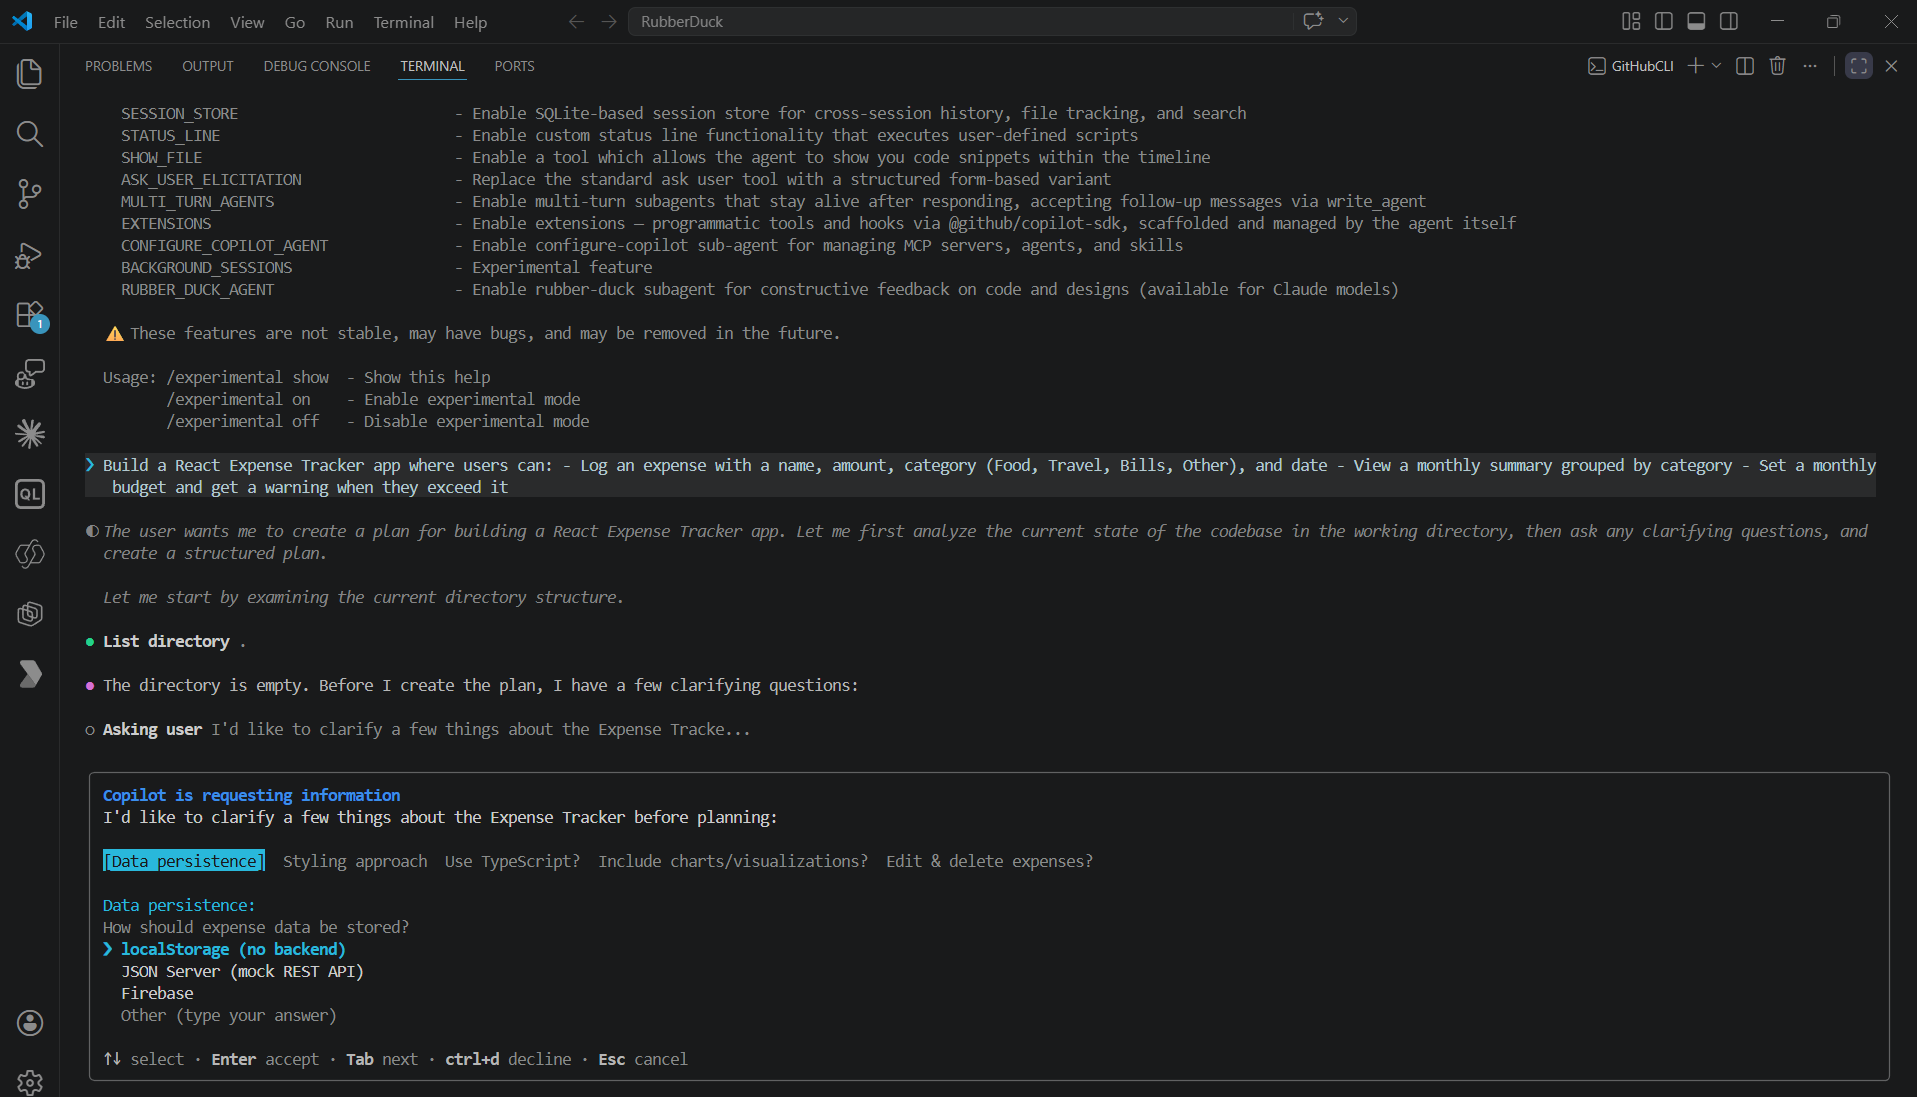Kill terminal with trash icon
The width and height of the screenshot is (1917, 1097).
pyautogui.click(x=1777, y=66)
